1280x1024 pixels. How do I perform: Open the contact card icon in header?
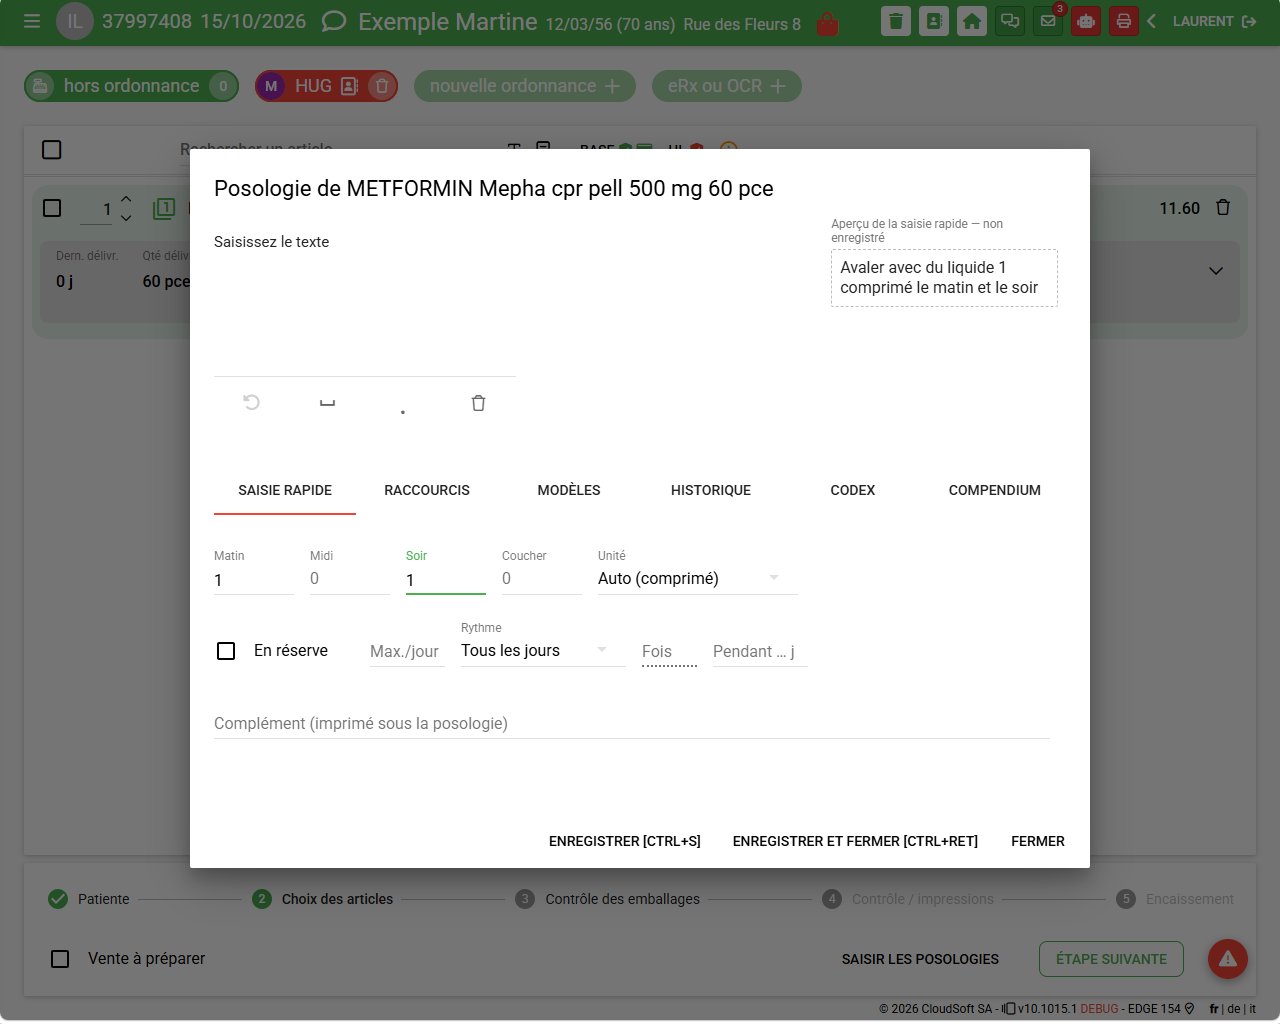point(934,21)
